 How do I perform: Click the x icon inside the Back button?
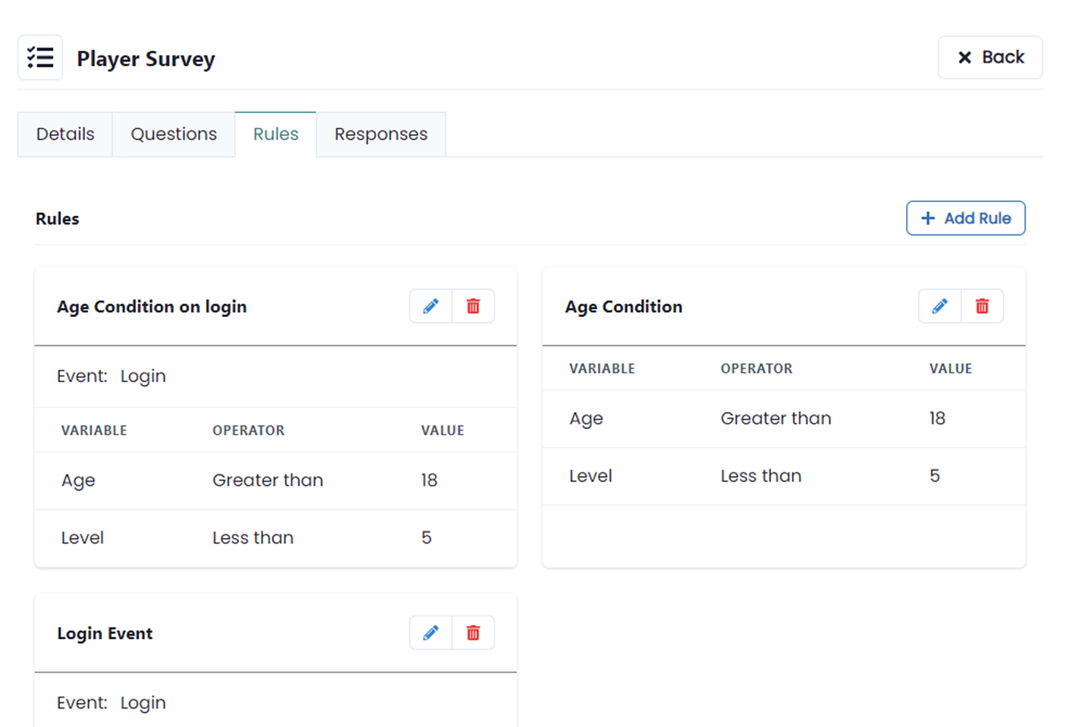point(964,57)
